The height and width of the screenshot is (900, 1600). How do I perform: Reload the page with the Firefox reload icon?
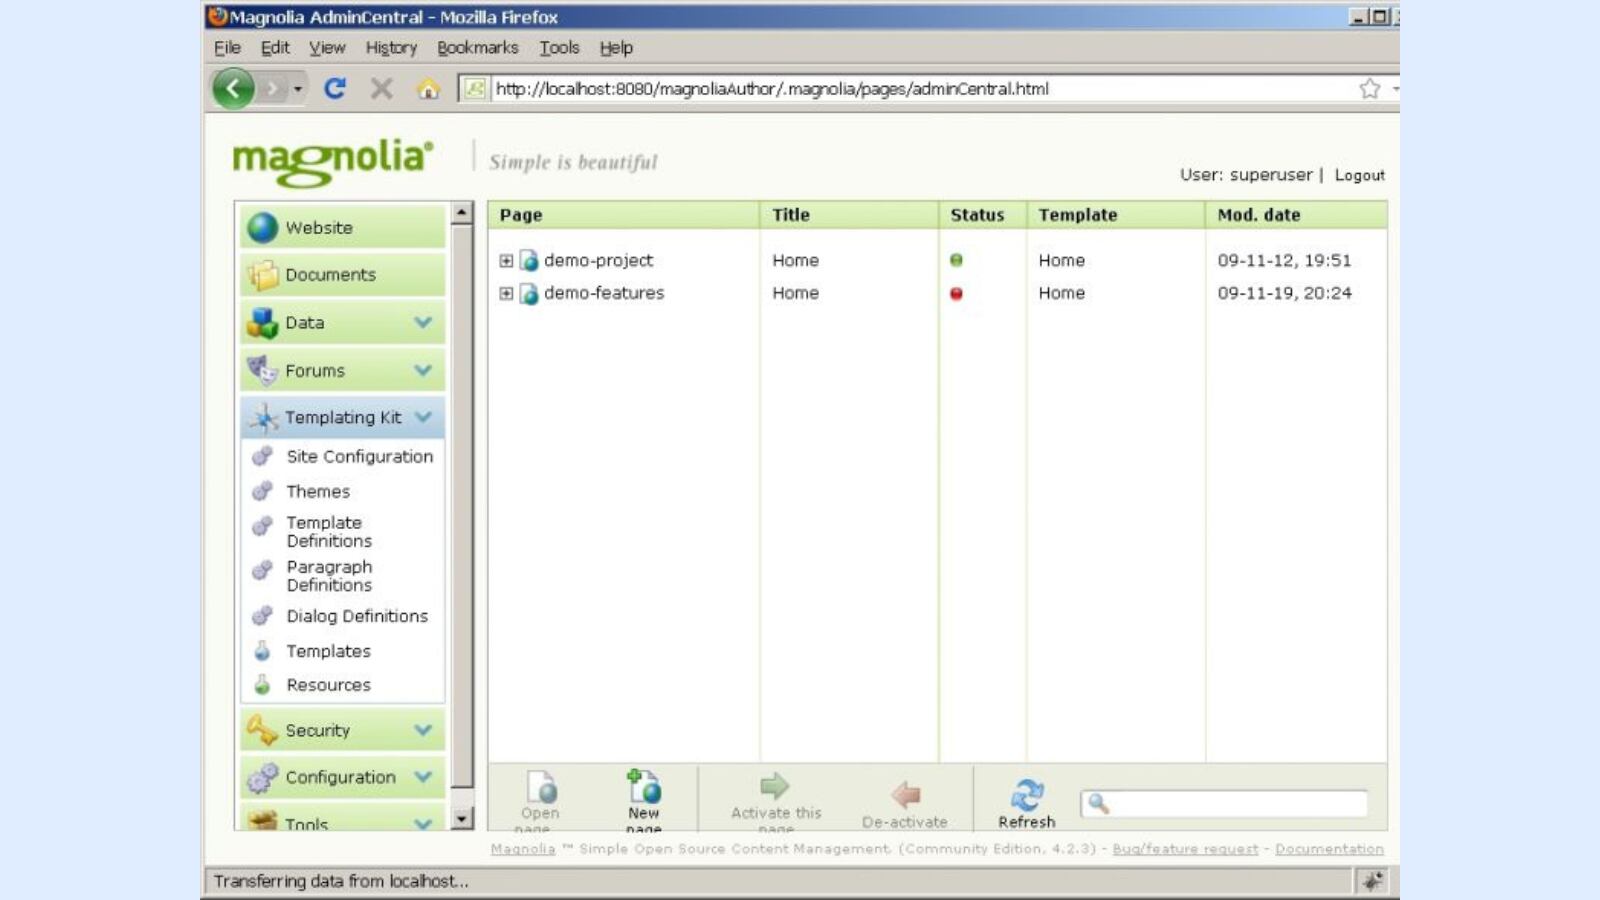(x=335, y=89)
